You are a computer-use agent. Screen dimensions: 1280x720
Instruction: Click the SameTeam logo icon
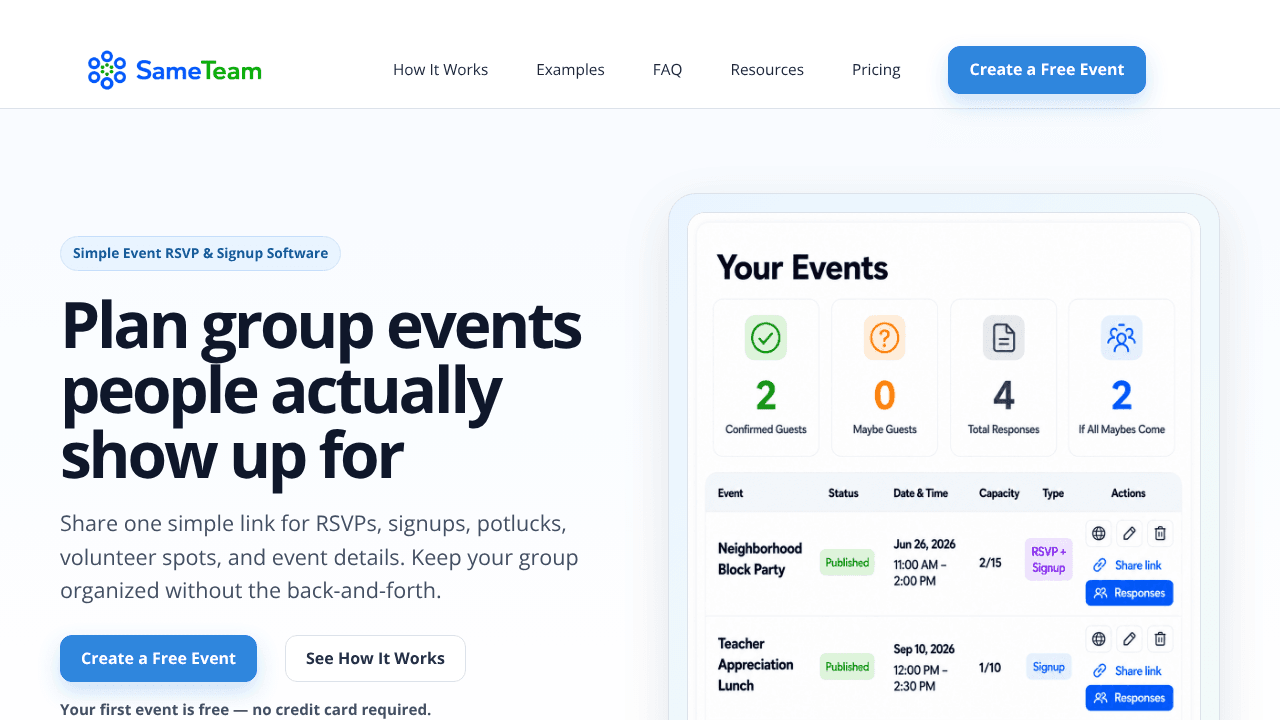pyautogui.click(x=107, y=70)
